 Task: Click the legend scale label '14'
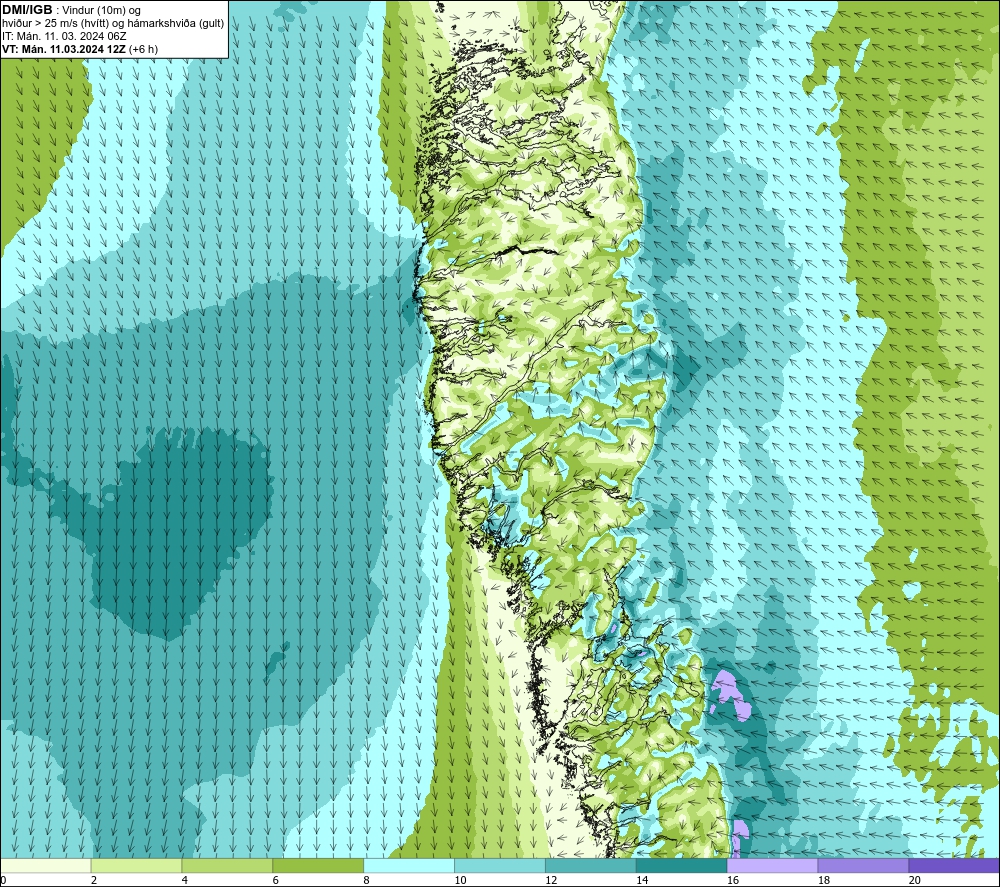pyautogui.click(x=642, y=880)
